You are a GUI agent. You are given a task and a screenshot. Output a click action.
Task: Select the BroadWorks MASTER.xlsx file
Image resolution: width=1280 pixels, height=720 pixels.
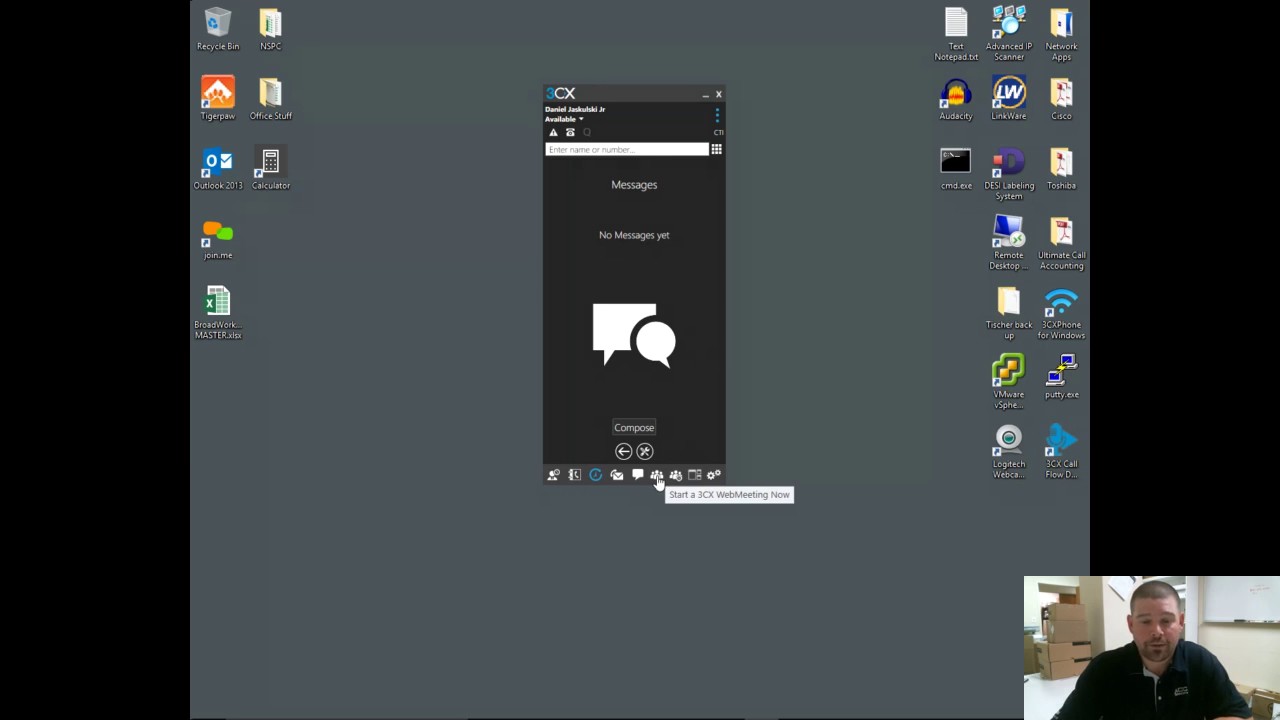point(218,312)
